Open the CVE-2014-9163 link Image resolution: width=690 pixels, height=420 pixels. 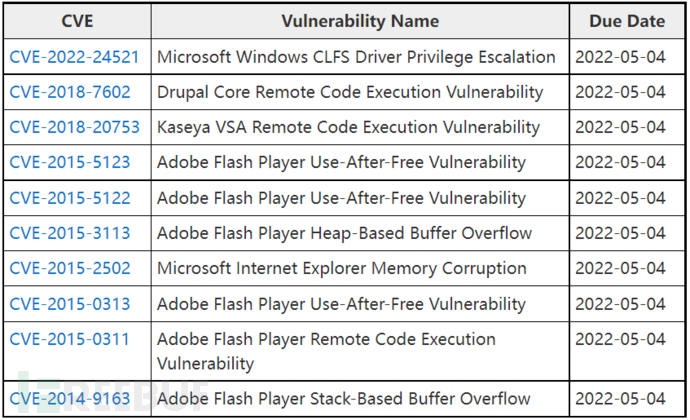click(70, 399)
